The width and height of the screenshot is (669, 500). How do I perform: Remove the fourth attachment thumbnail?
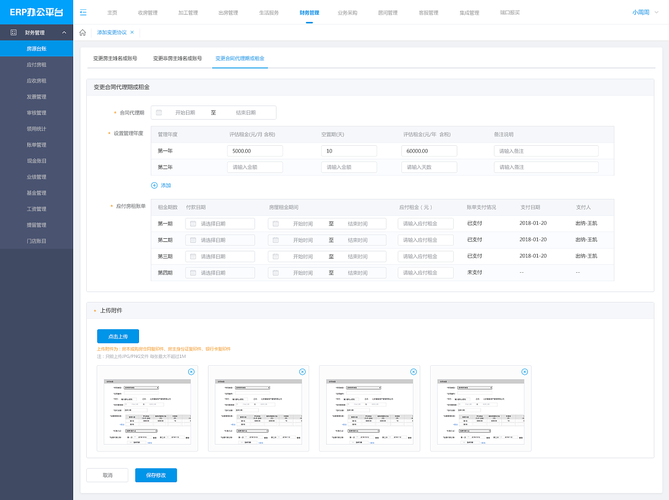pos(524,372)
